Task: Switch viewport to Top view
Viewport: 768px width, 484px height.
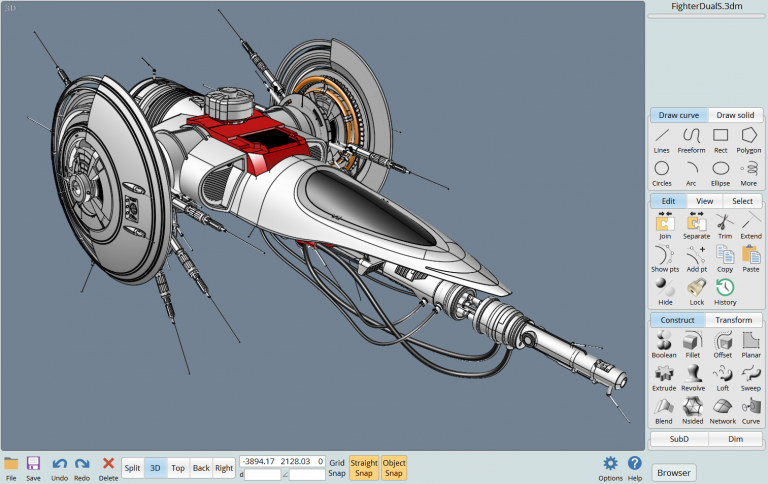Action: click(178, 468)
